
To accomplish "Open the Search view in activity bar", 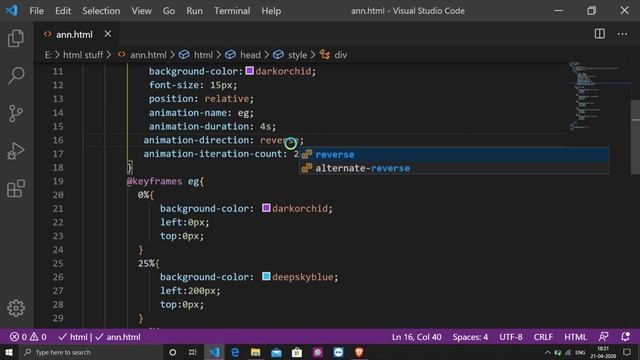I will [x=16, y=76].
